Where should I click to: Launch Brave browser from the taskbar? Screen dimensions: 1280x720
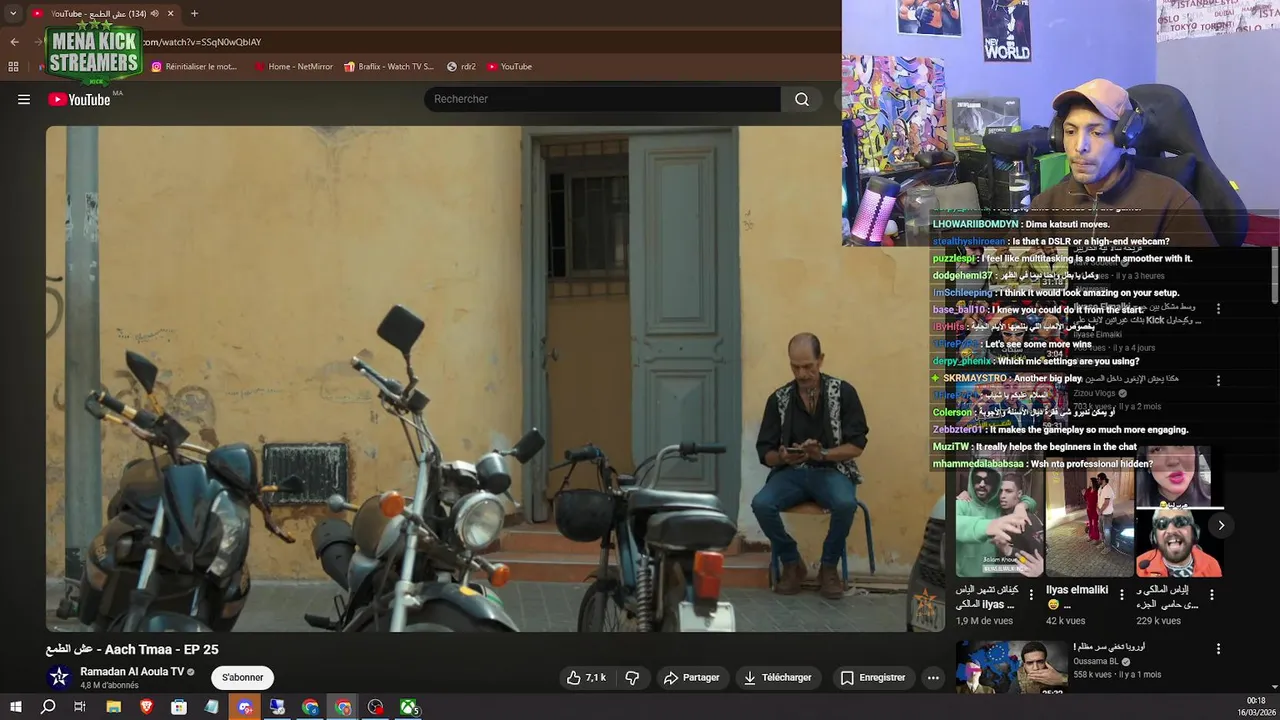[x=146, y=707]
